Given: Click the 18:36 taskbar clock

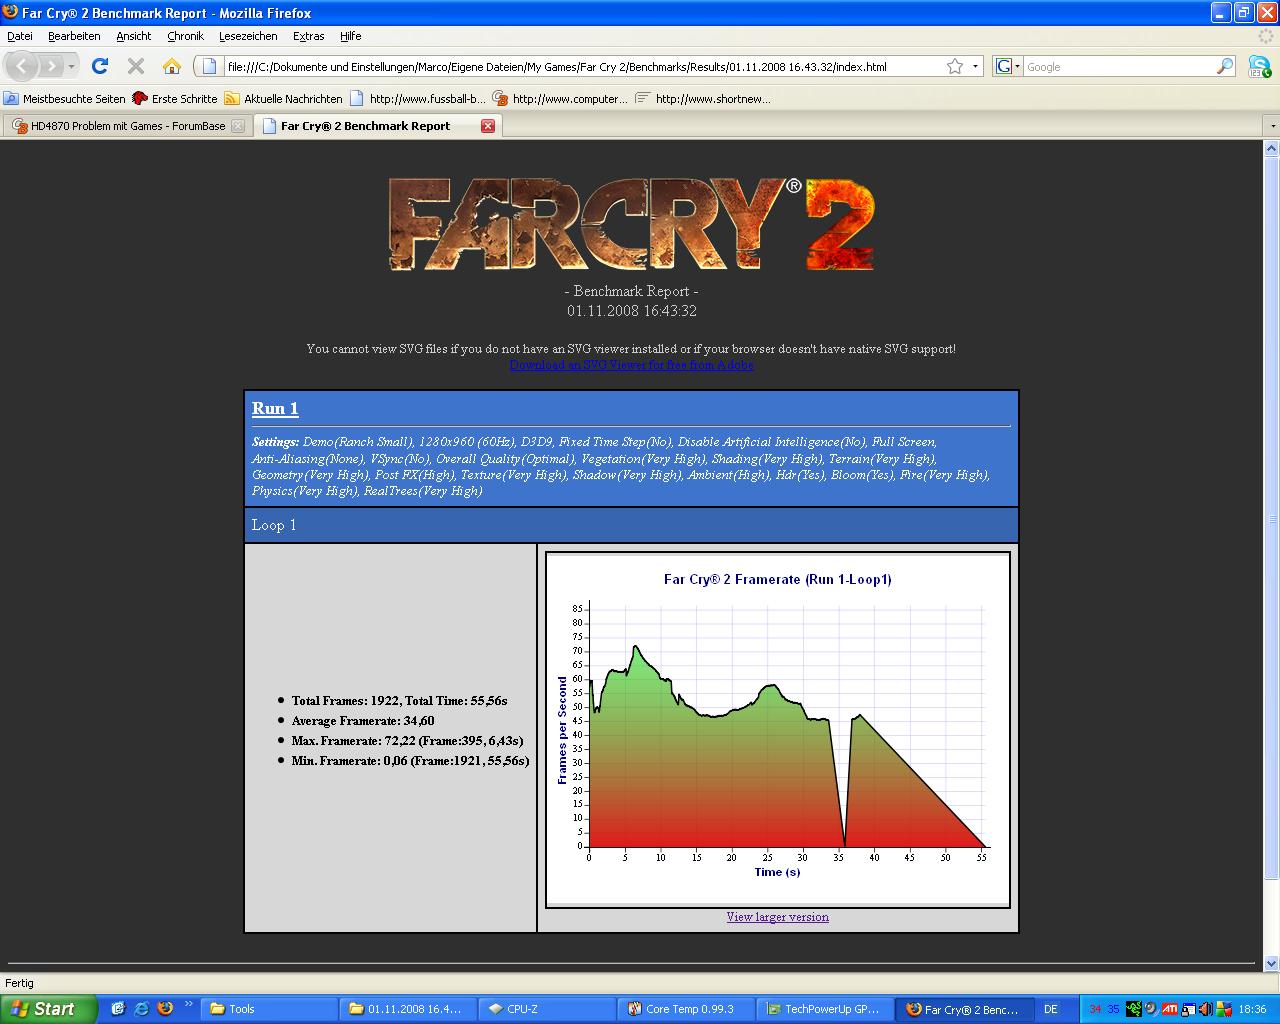Looking at the screenshot, I should (x=1252, y=1009).
